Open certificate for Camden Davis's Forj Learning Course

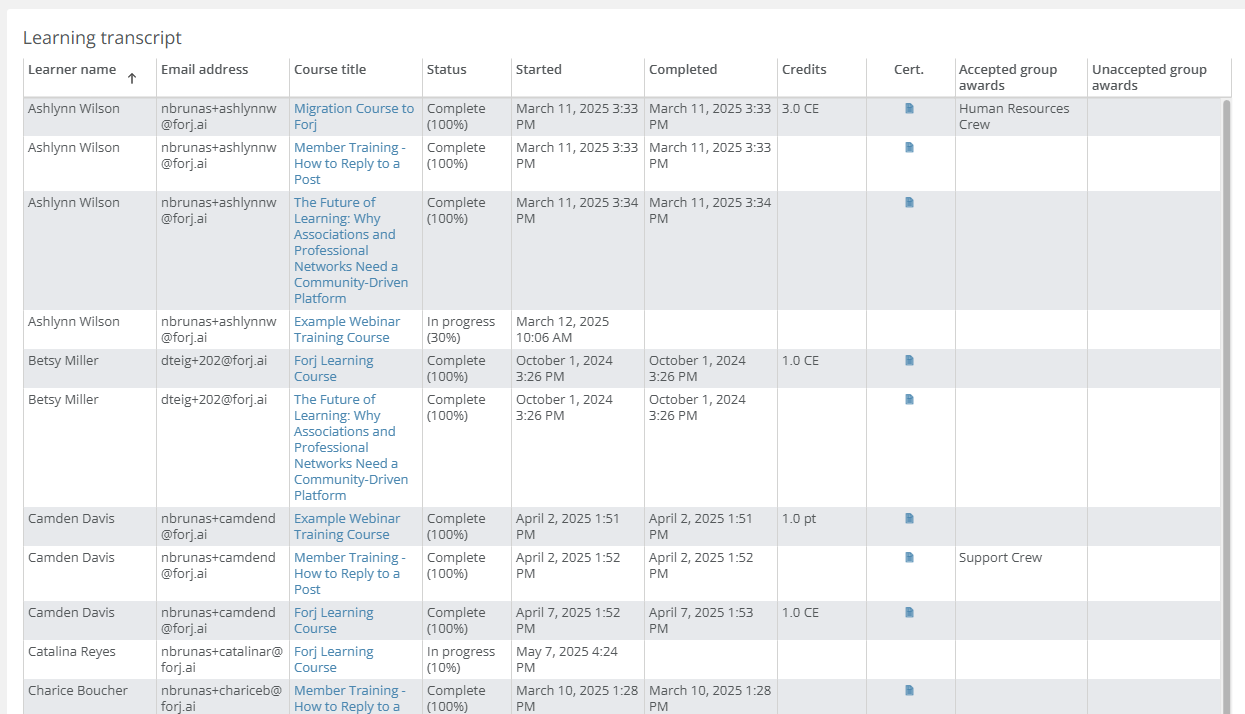910,612
